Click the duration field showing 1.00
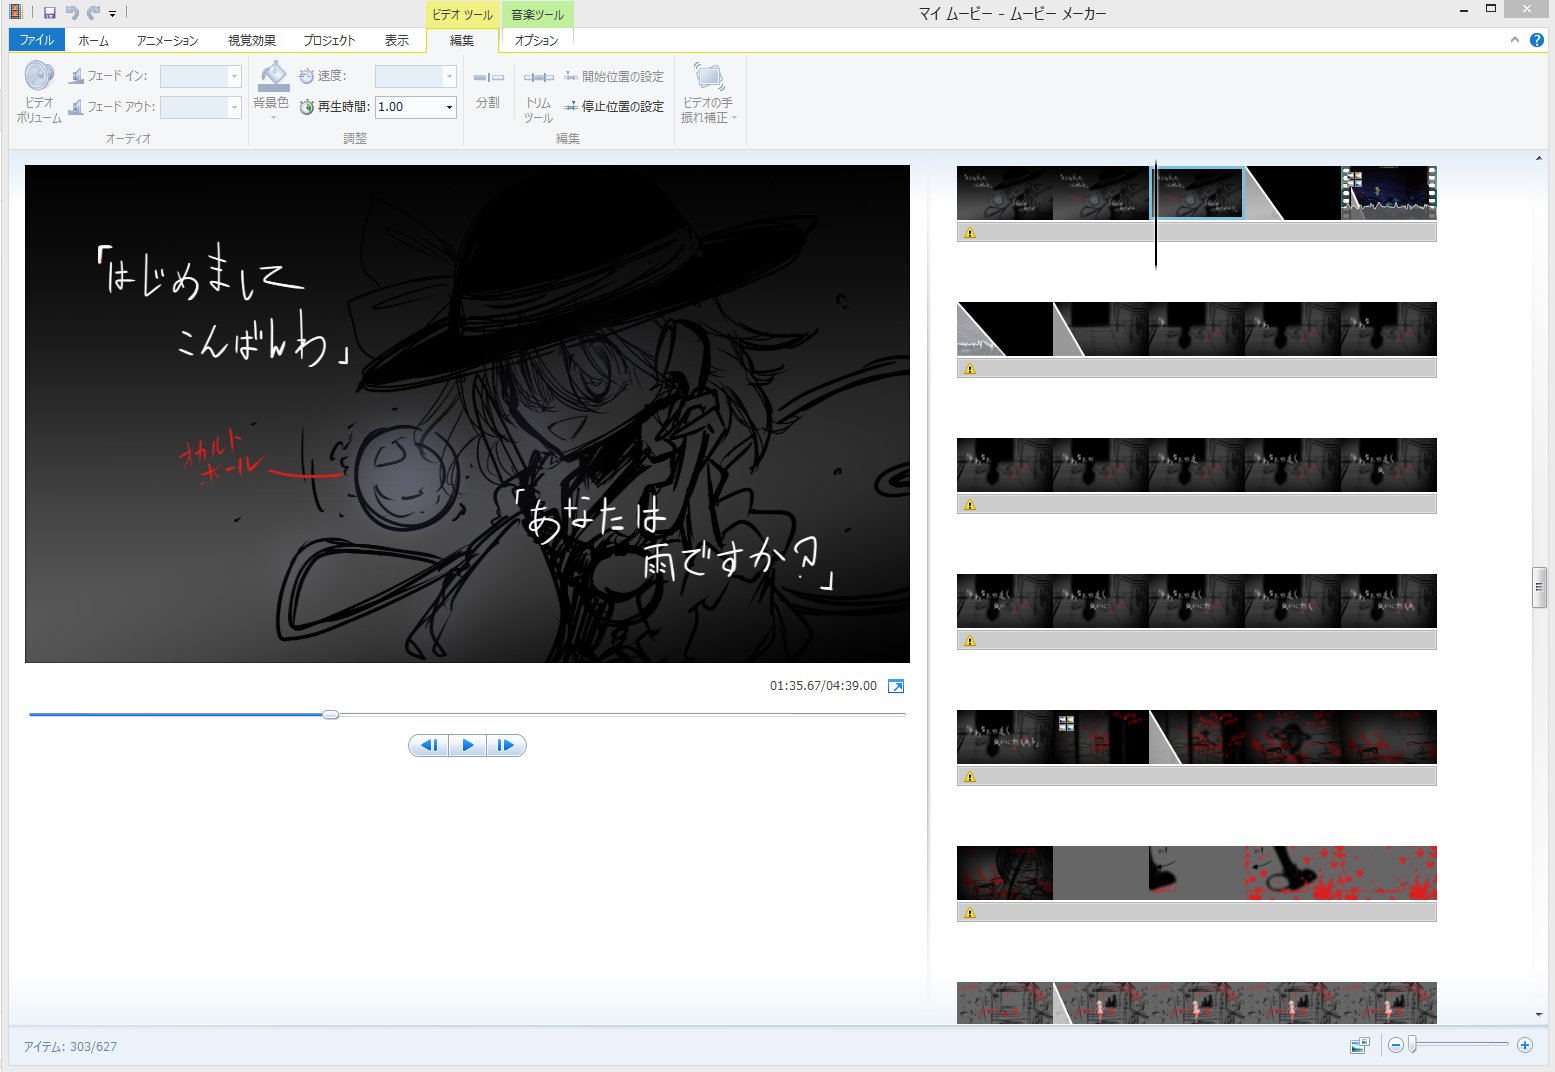The width and height of the screenshot is (1555, 1072). pyautogui.click(x=408, y=107)
